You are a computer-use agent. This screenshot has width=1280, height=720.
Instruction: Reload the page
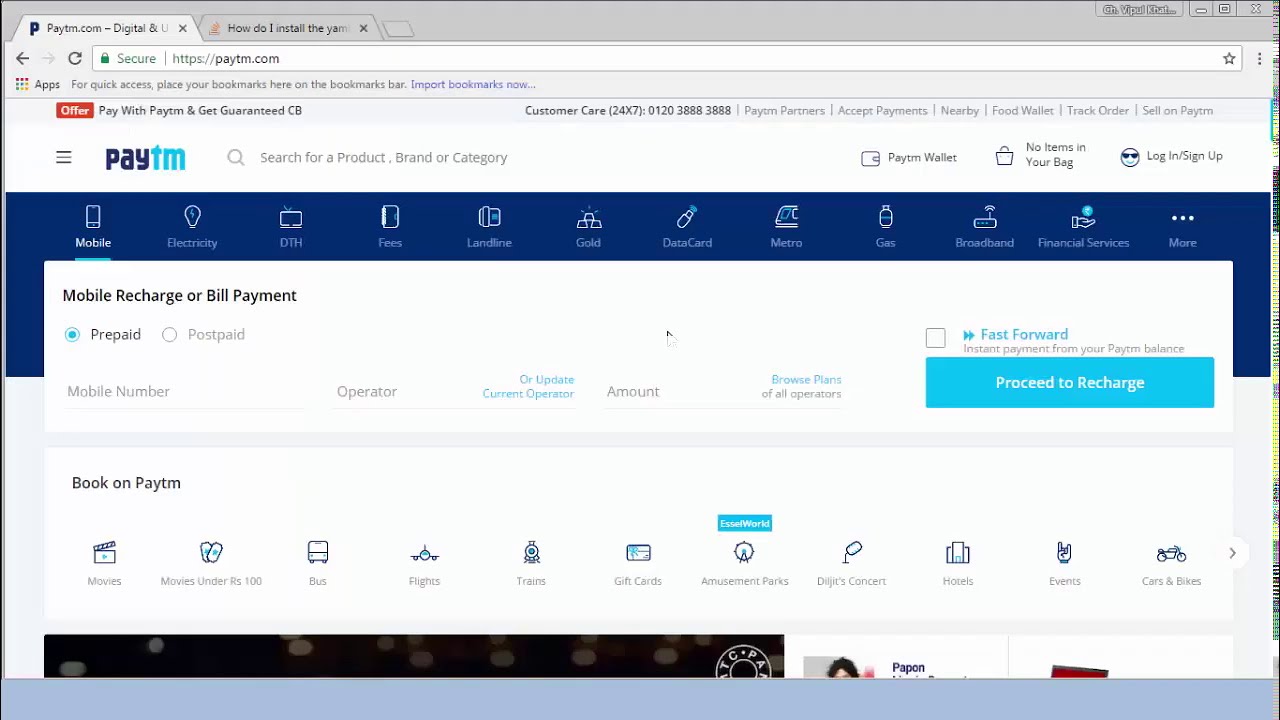click(75, 58)
